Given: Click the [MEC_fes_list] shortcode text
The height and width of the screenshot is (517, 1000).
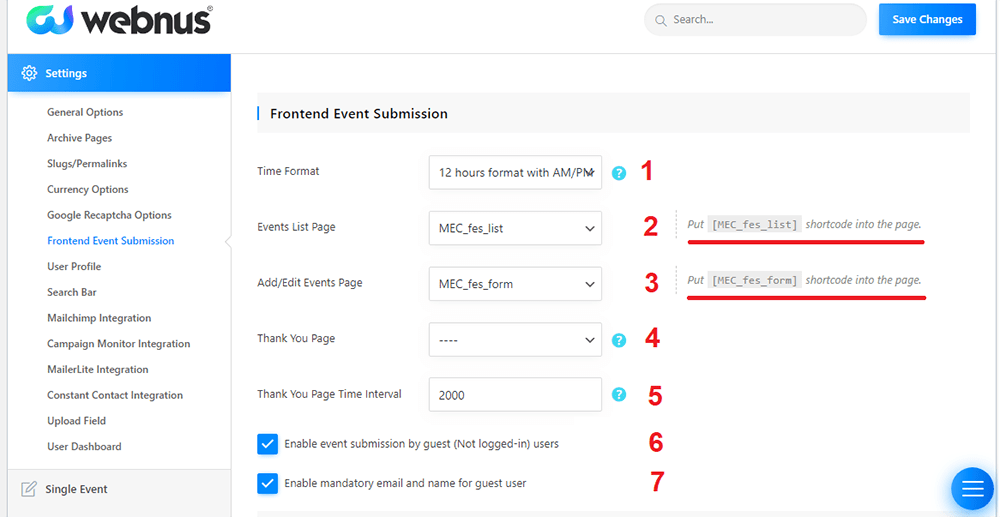Looking at the screenshot, I should 754,224.
